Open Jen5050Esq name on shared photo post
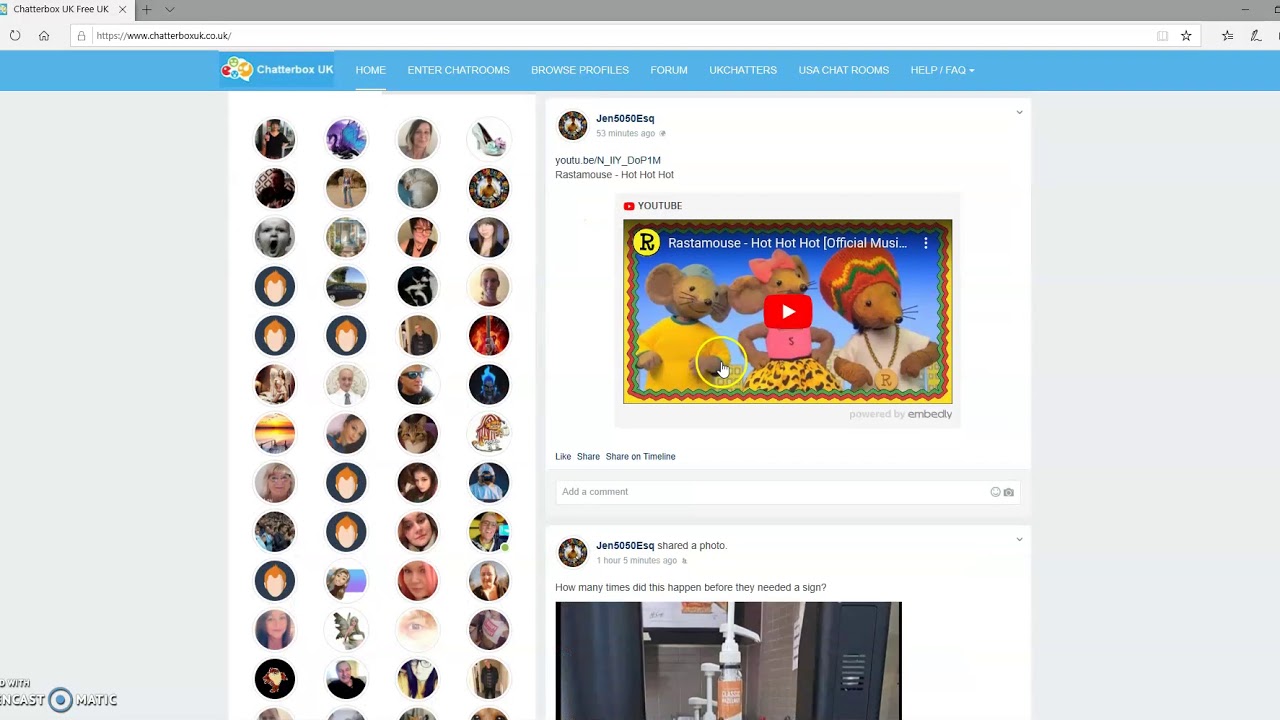This screenshot has height=720, width=1280. click(x=625, y=545)
